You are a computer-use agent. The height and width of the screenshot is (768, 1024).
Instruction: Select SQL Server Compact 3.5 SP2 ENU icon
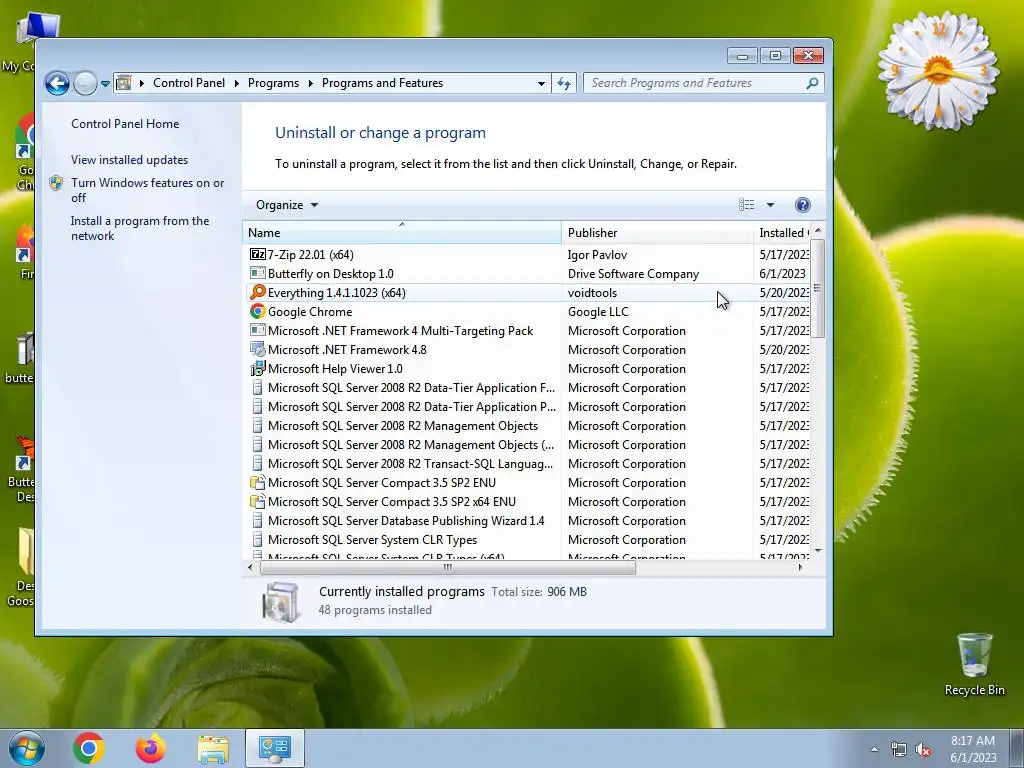pyautogui.click(x=257, y=482)
